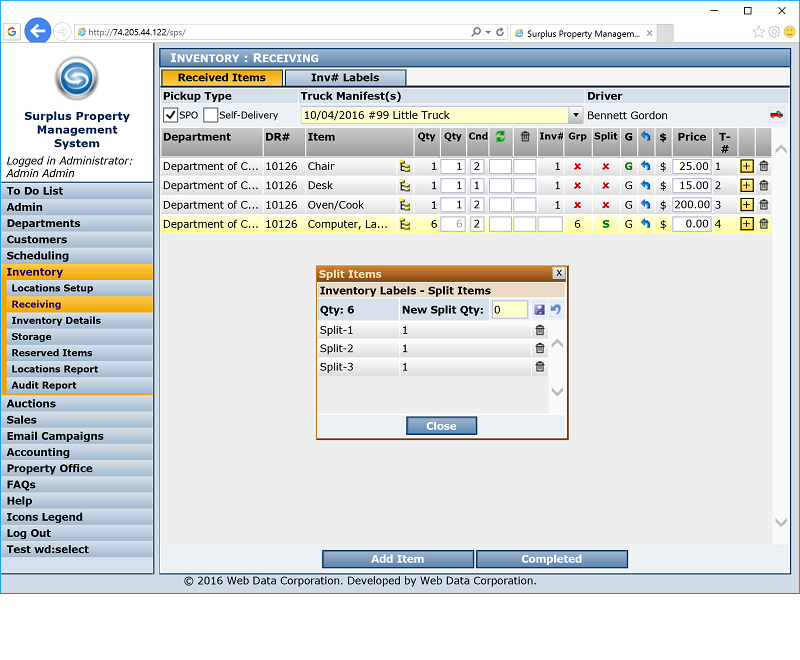
Task: Click Log Out in the sidebar
Action: click(77, 534)
